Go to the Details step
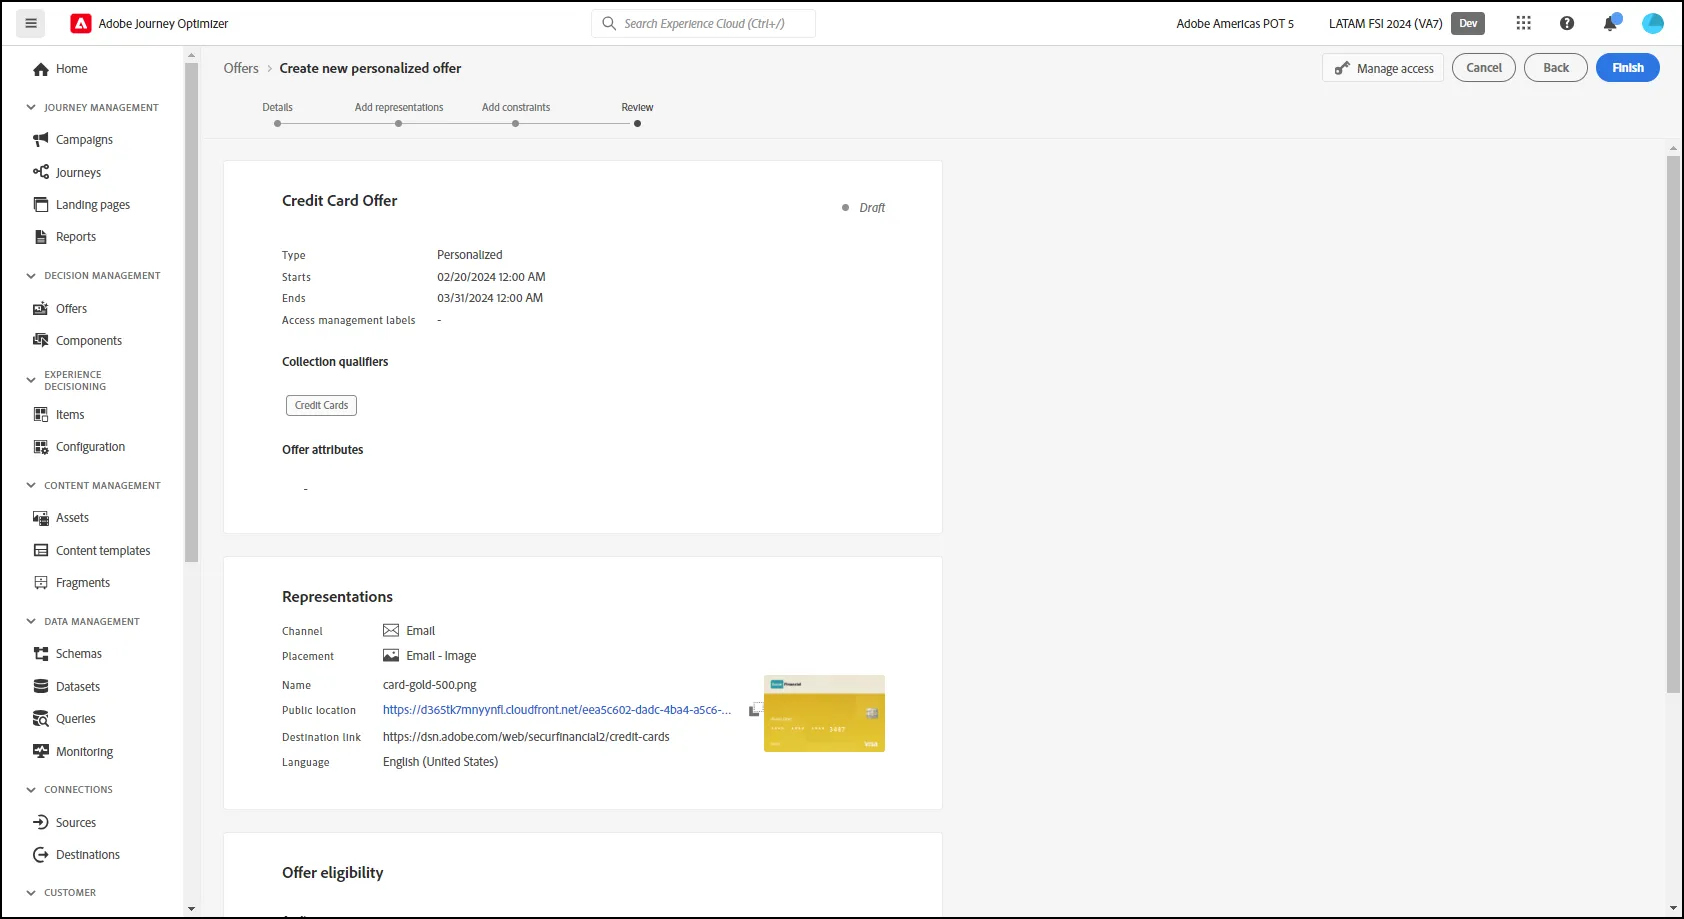 (x=277, y=114)
